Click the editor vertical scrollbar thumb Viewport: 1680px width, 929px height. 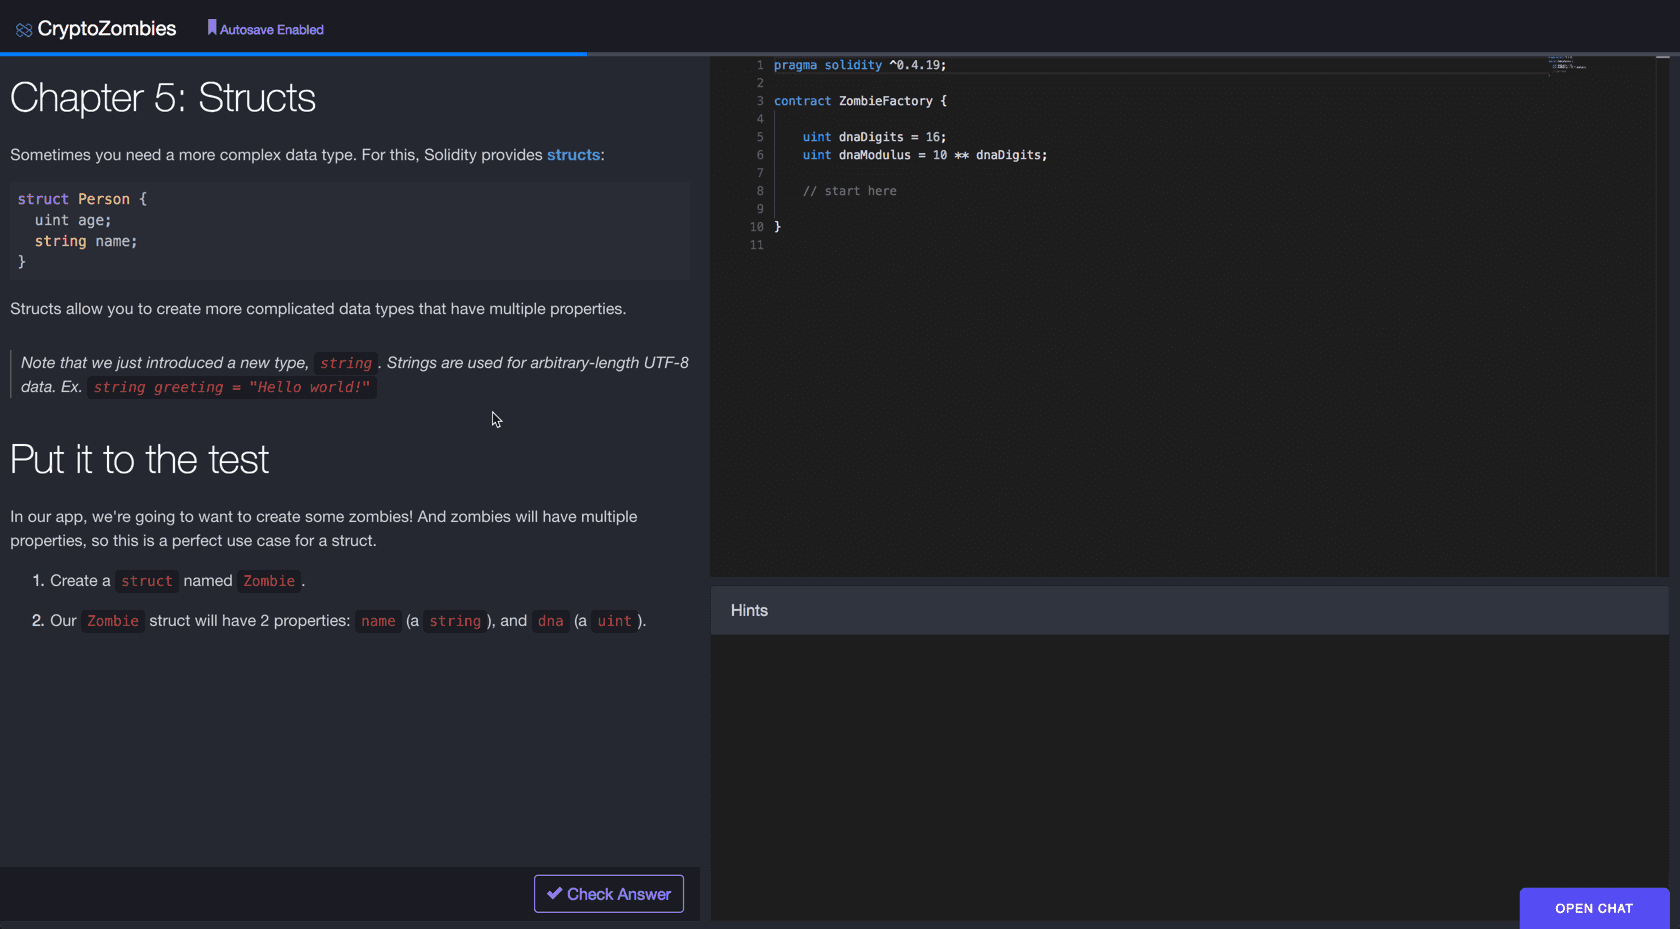(1662, 58)
